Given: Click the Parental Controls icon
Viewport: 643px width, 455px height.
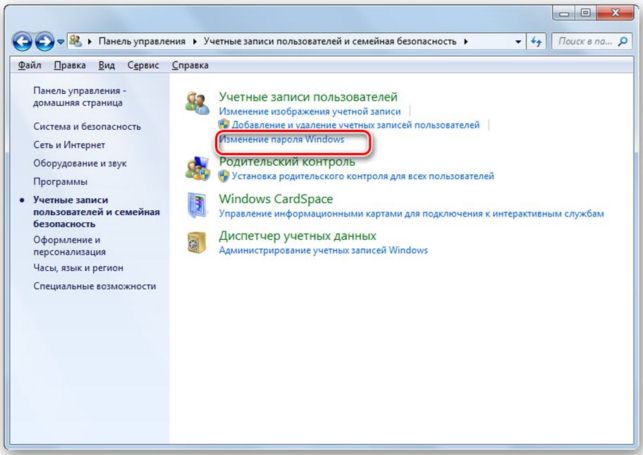Looking at the screenshot, I should pos(197,168).
